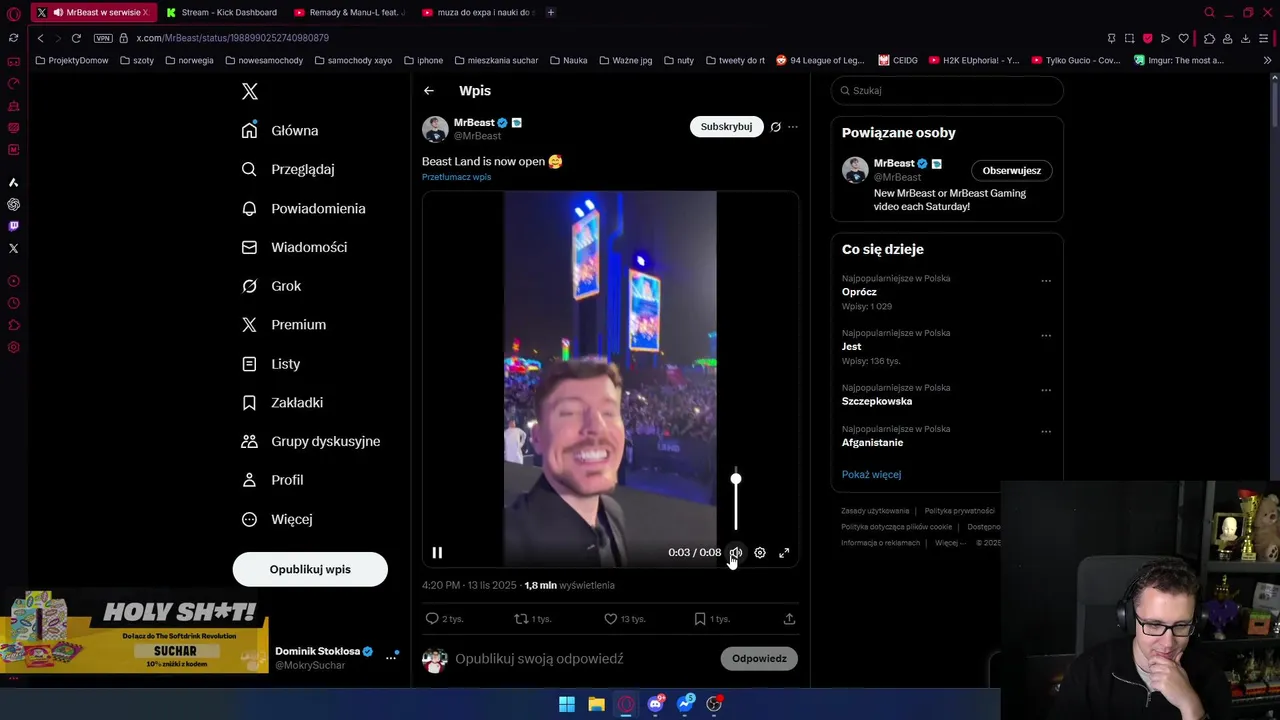Go back with post arrow
Viewport: 1280px width, 720px height.
tap(429, 91)
